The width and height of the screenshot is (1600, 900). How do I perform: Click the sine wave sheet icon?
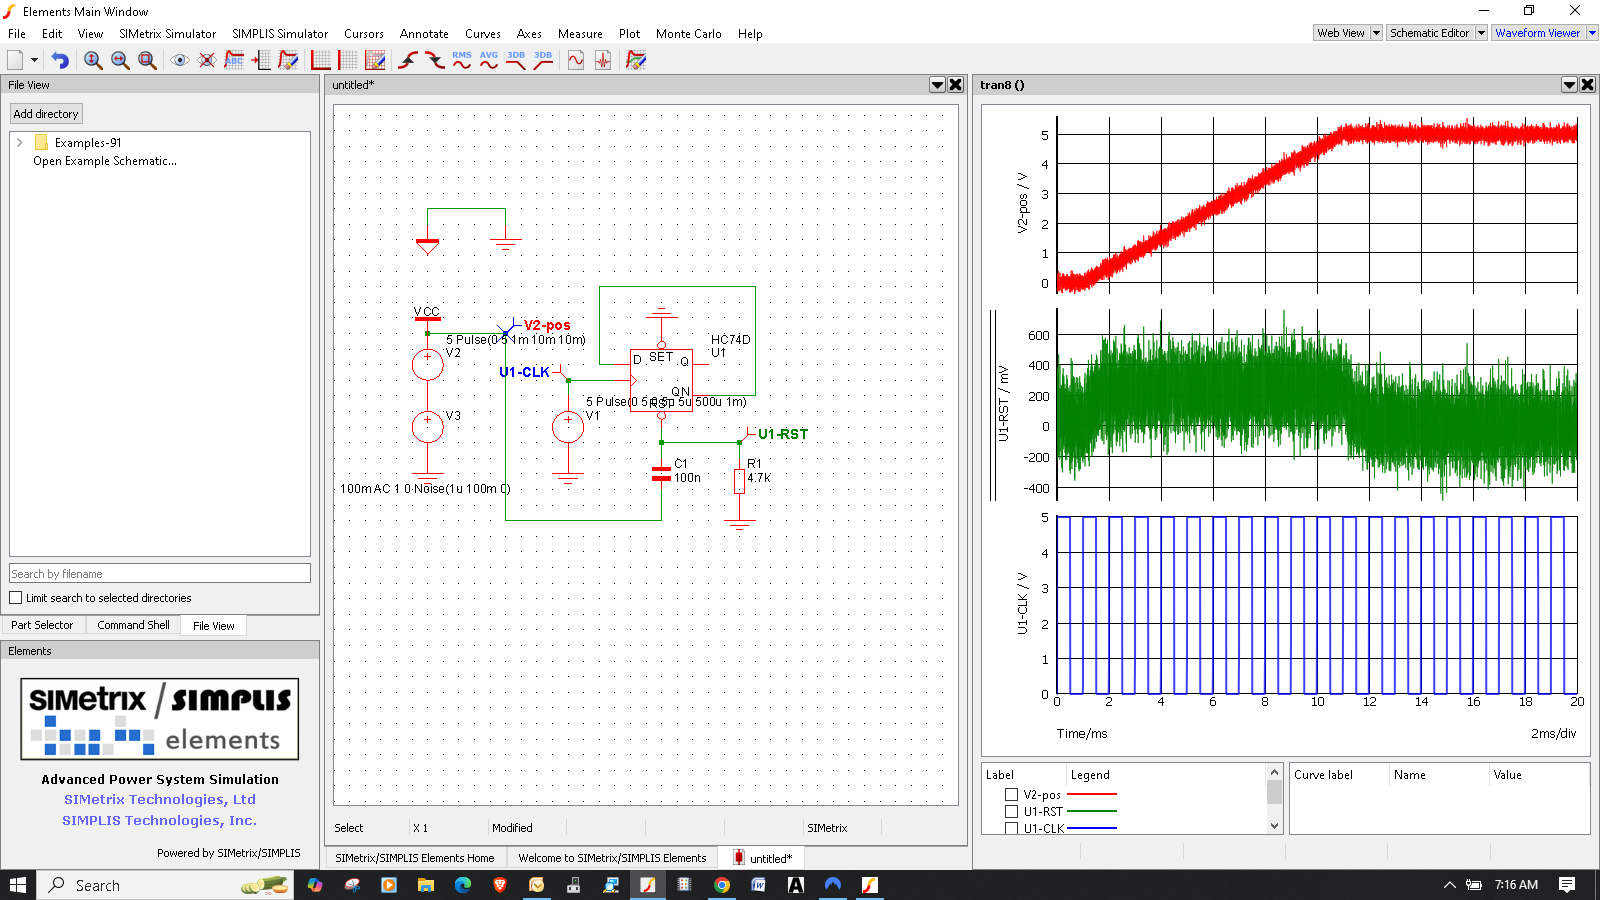click(x=576, y=60)
